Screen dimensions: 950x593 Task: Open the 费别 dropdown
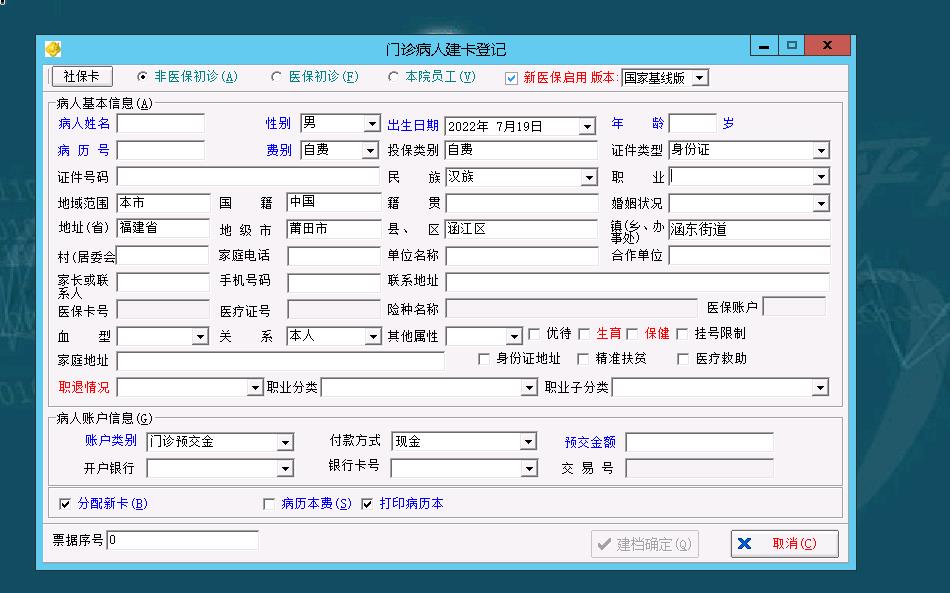point(370,150)
